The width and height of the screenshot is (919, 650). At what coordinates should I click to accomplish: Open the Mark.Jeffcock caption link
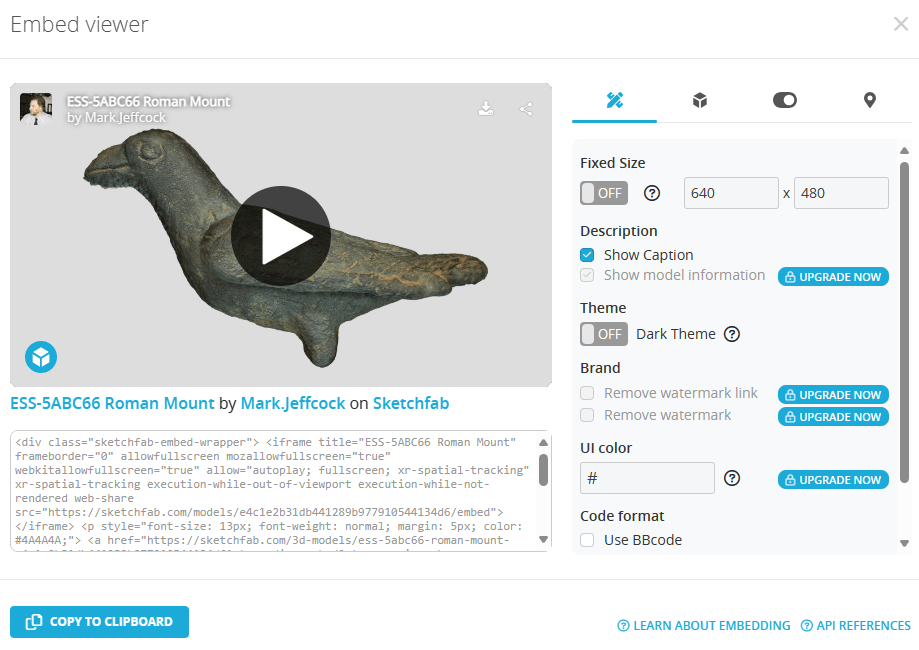293,403
